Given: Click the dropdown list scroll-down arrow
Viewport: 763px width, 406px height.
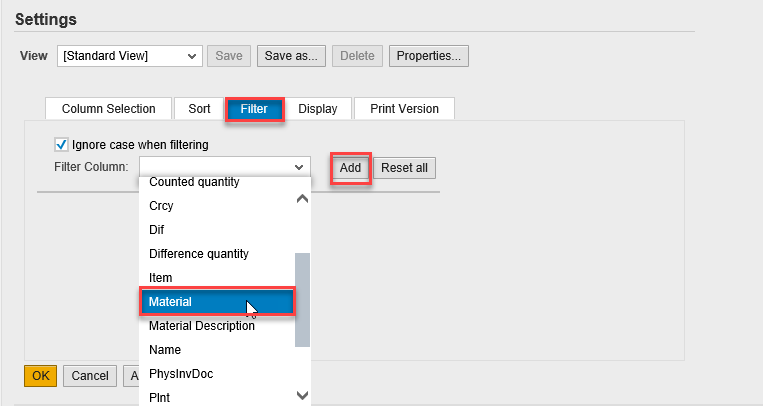Looking at the screenshot, I should 302,395.
